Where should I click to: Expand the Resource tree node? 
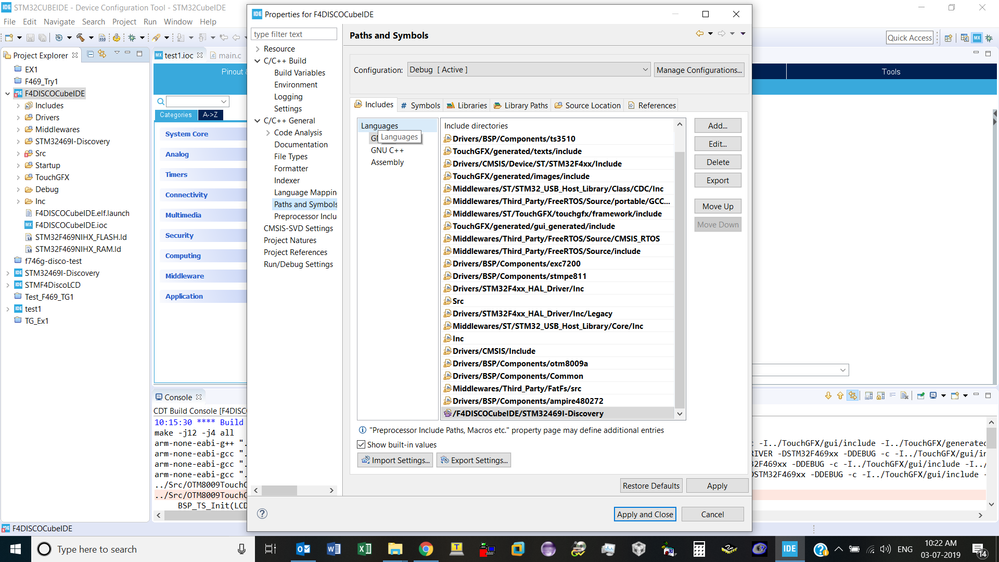pos(257,48)
